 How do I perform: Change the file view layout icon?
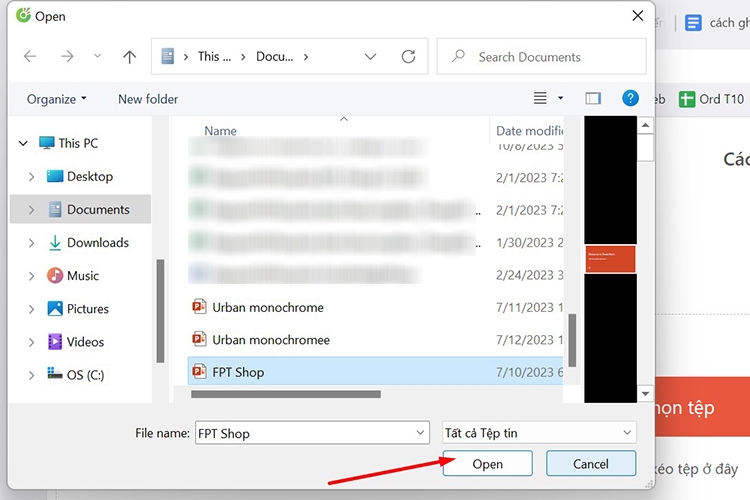540,99
